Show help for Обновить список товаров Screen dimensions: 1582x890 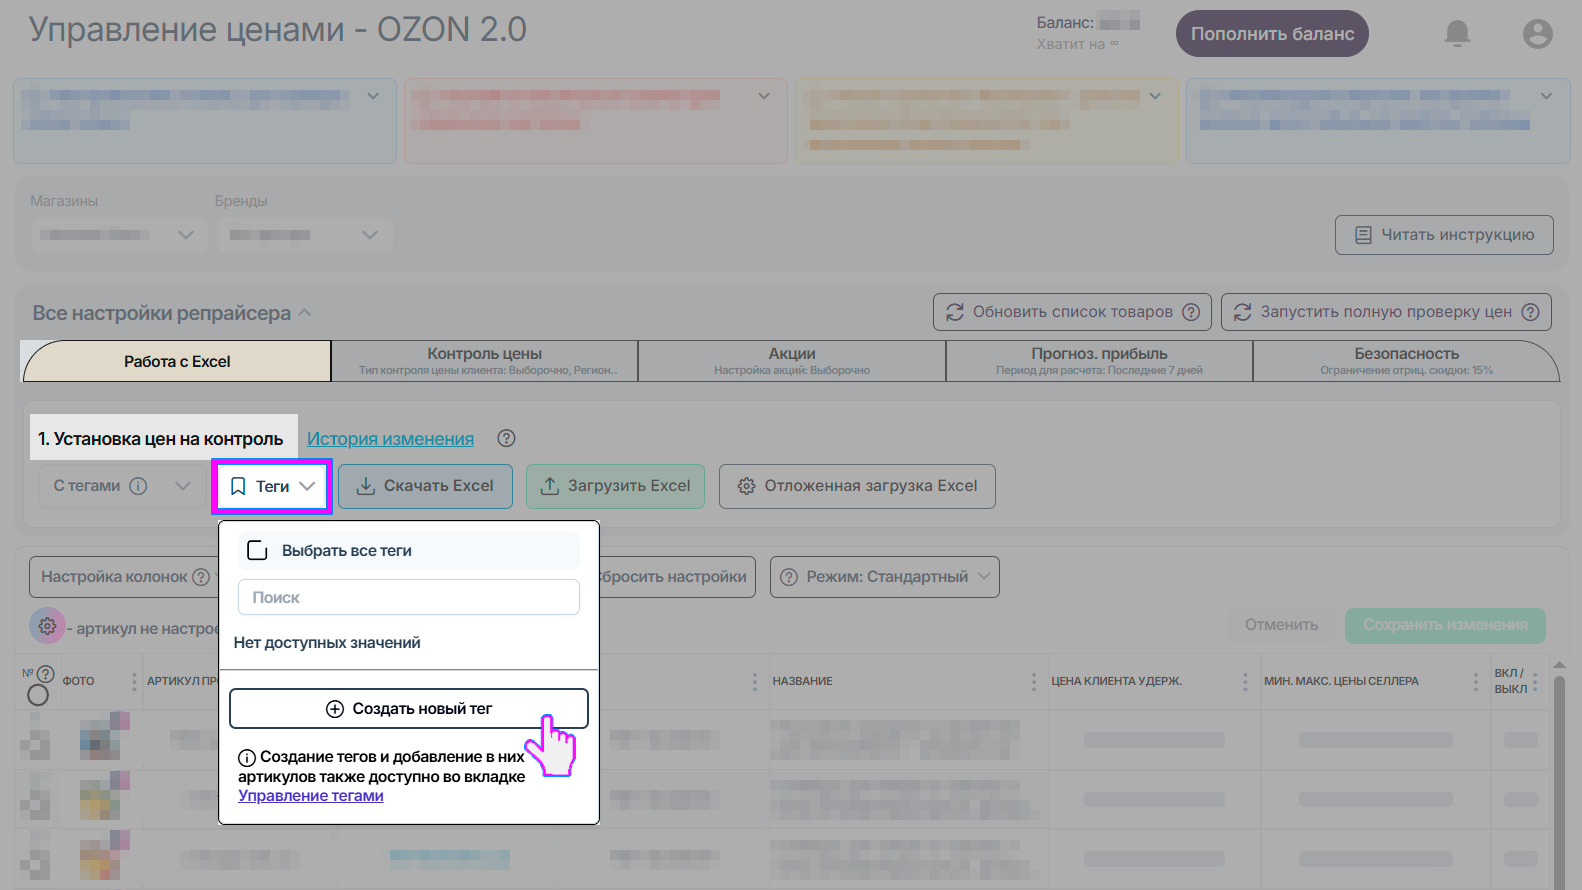1191,312
